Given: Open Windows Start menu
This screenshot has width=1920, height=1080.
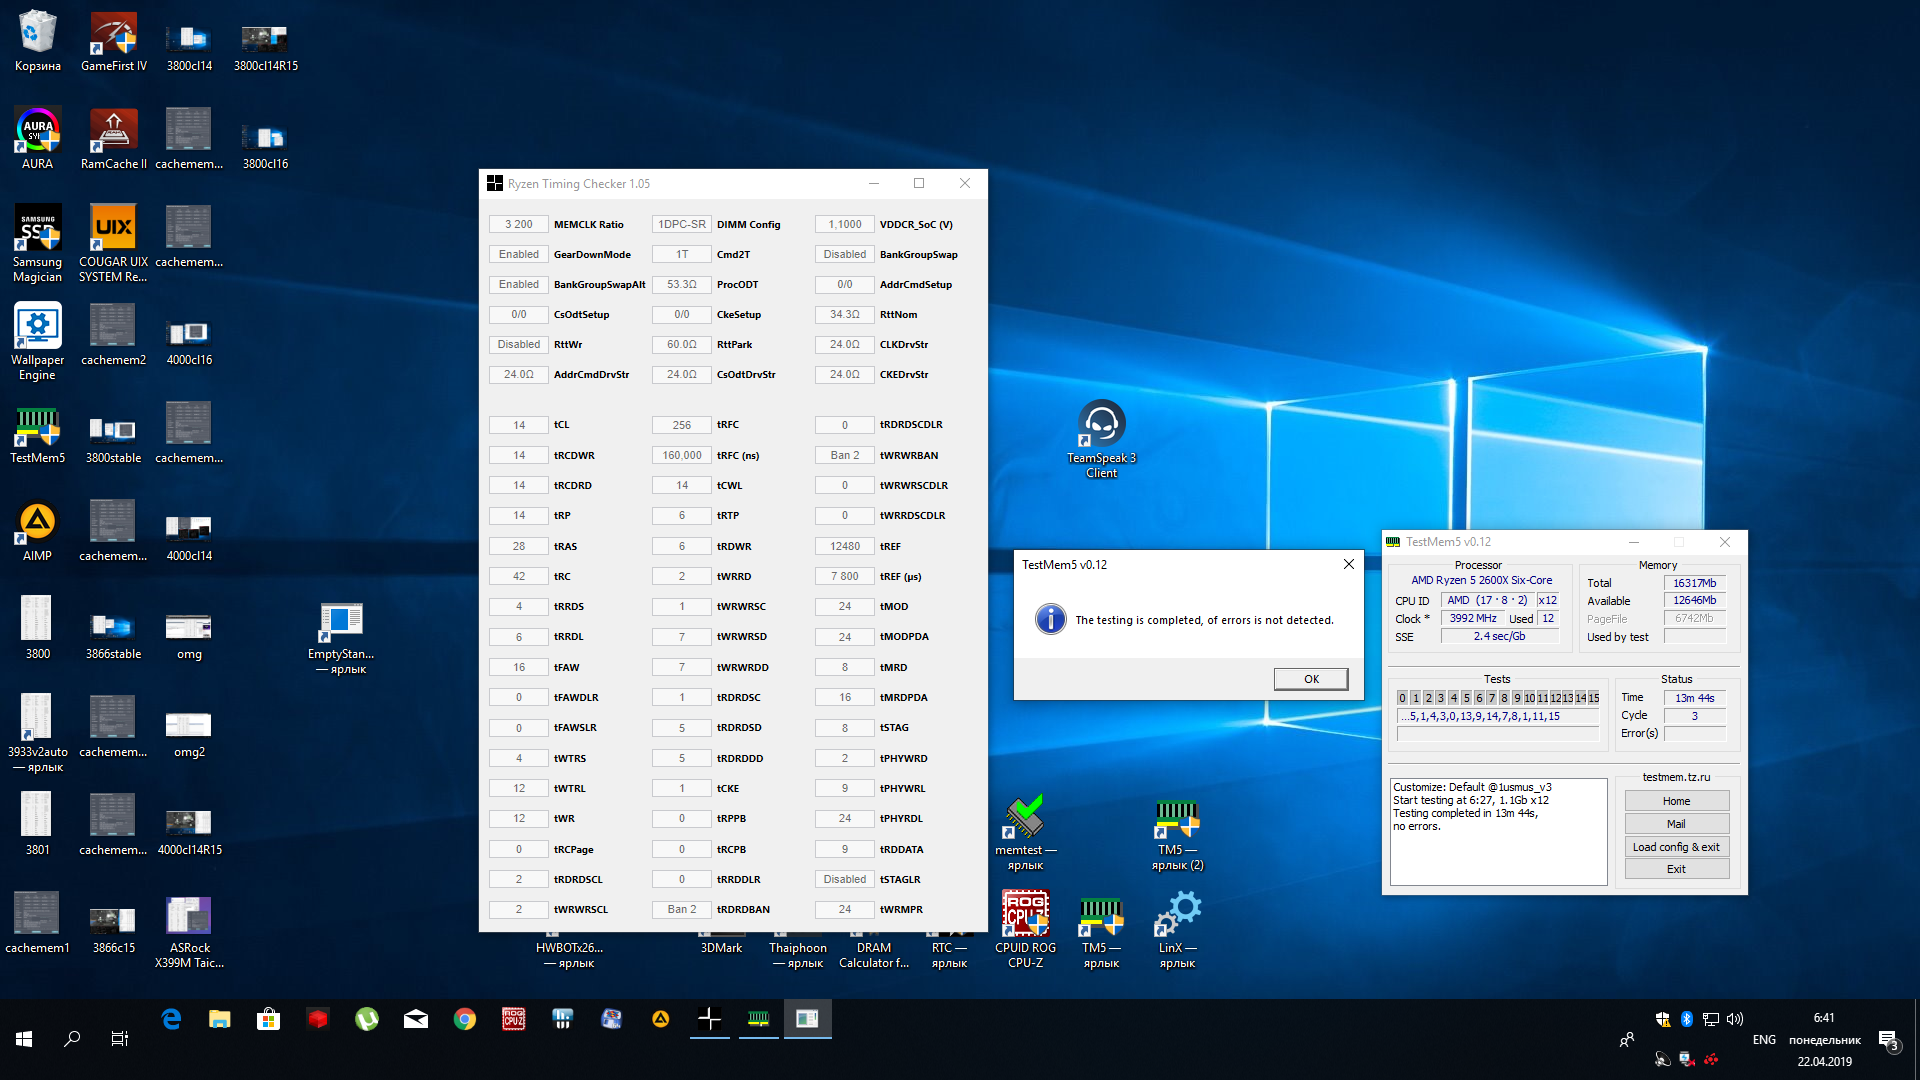Looking at the screenshot, I should click(24, 1039).
